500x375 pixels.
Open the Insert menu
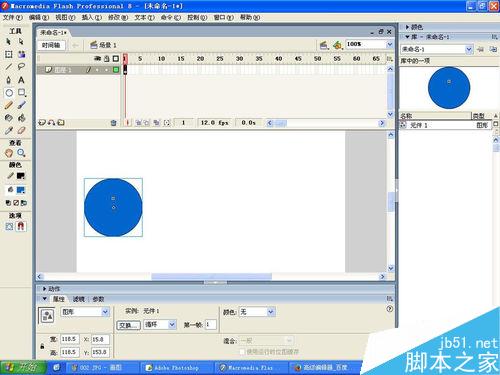[92, 17]
